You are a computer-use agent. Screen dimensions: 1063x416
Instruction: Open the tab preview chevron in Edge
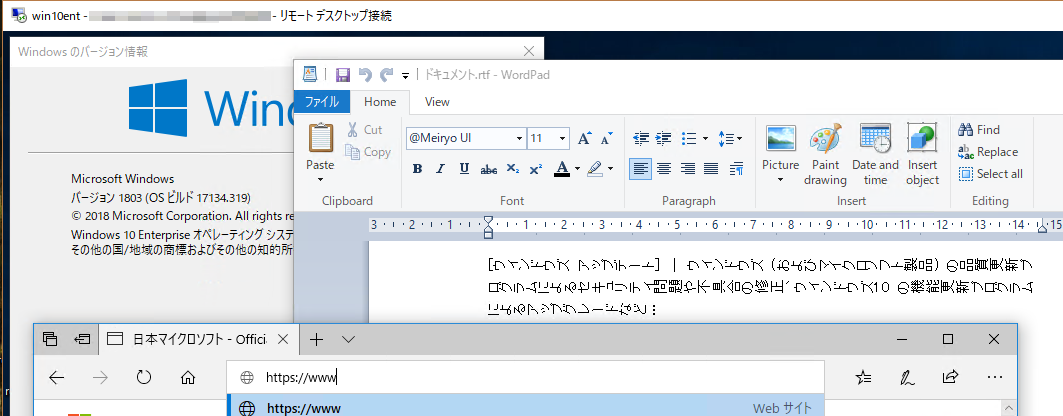click(x=348, y=339)
